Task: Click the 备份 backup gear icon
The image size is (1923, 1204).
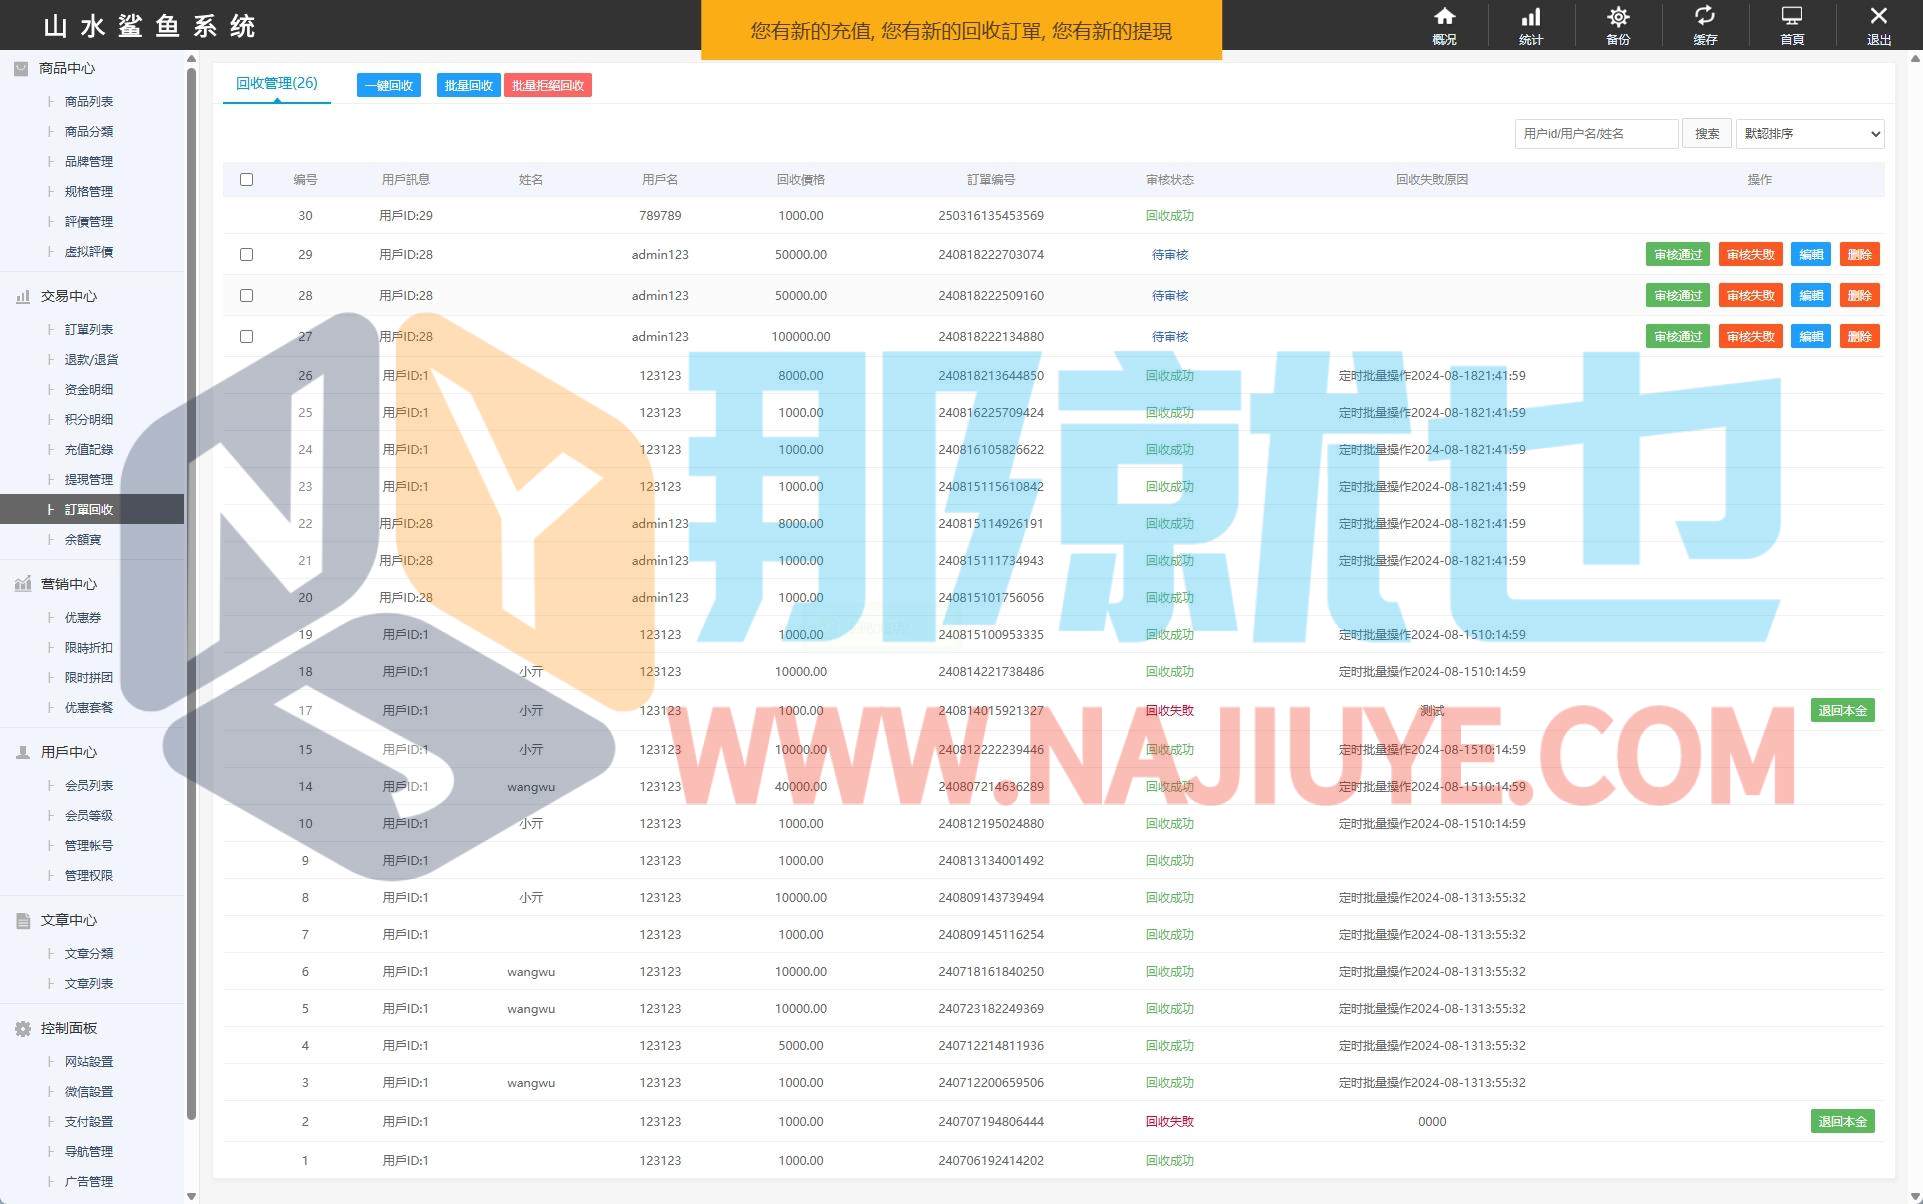Action: click(x=1618, y=17)
